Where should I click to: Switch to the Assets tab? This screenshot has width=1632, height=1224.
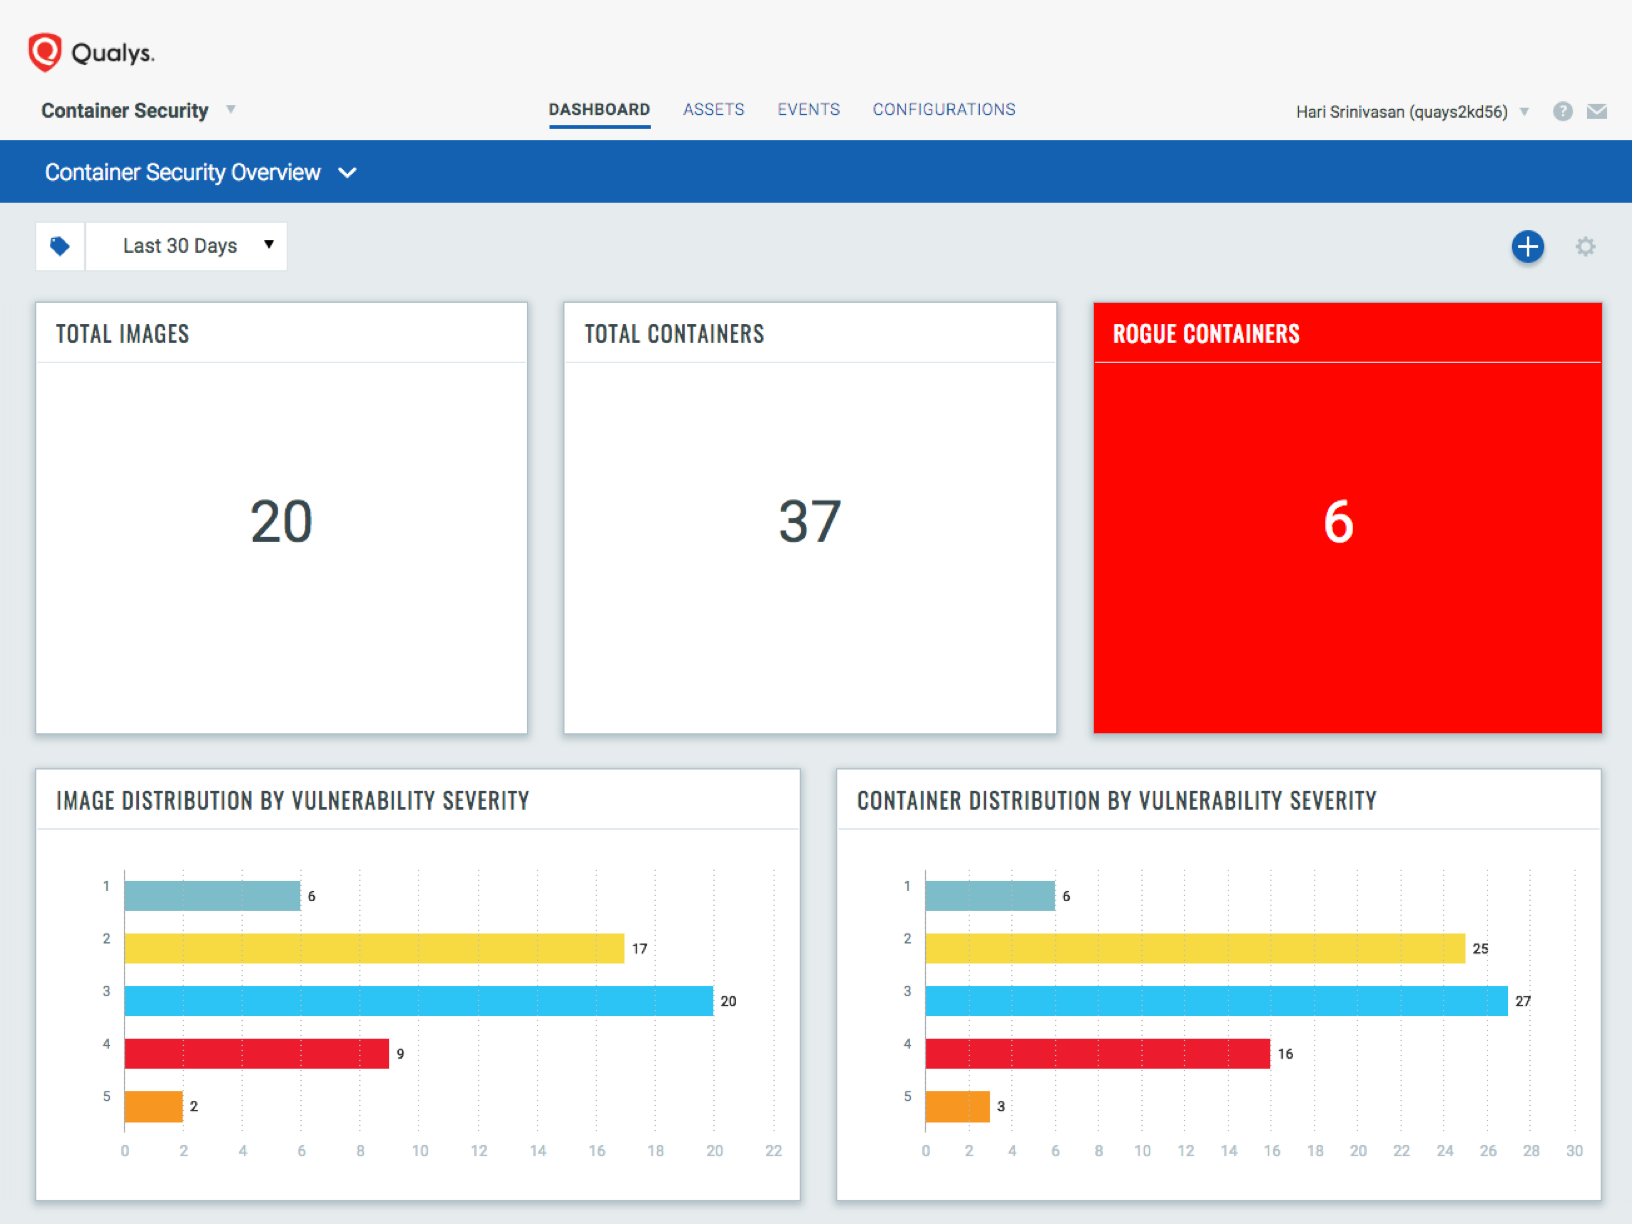coord(713,110)
